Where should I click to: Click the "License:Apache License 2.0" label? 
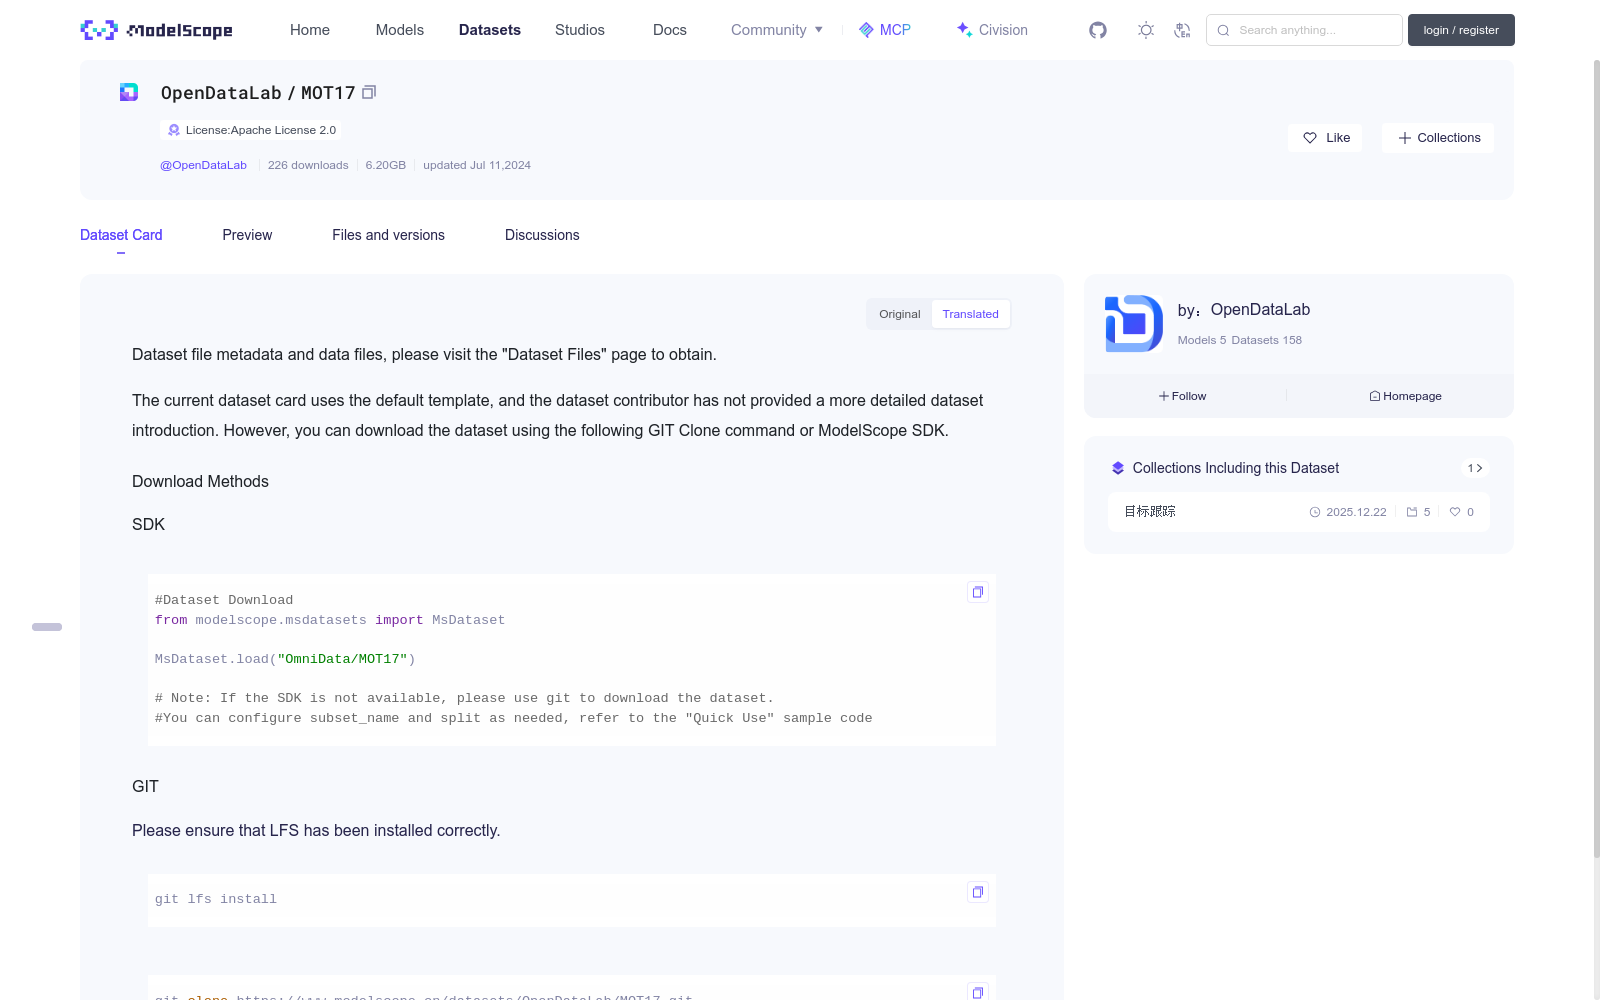261,130
